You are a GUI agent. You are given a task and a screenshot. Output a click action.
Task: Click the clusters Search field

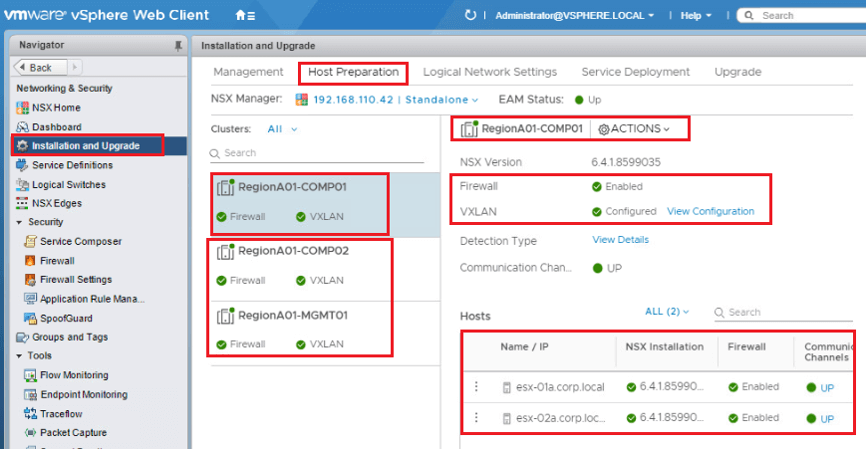[x=317, y=153]
